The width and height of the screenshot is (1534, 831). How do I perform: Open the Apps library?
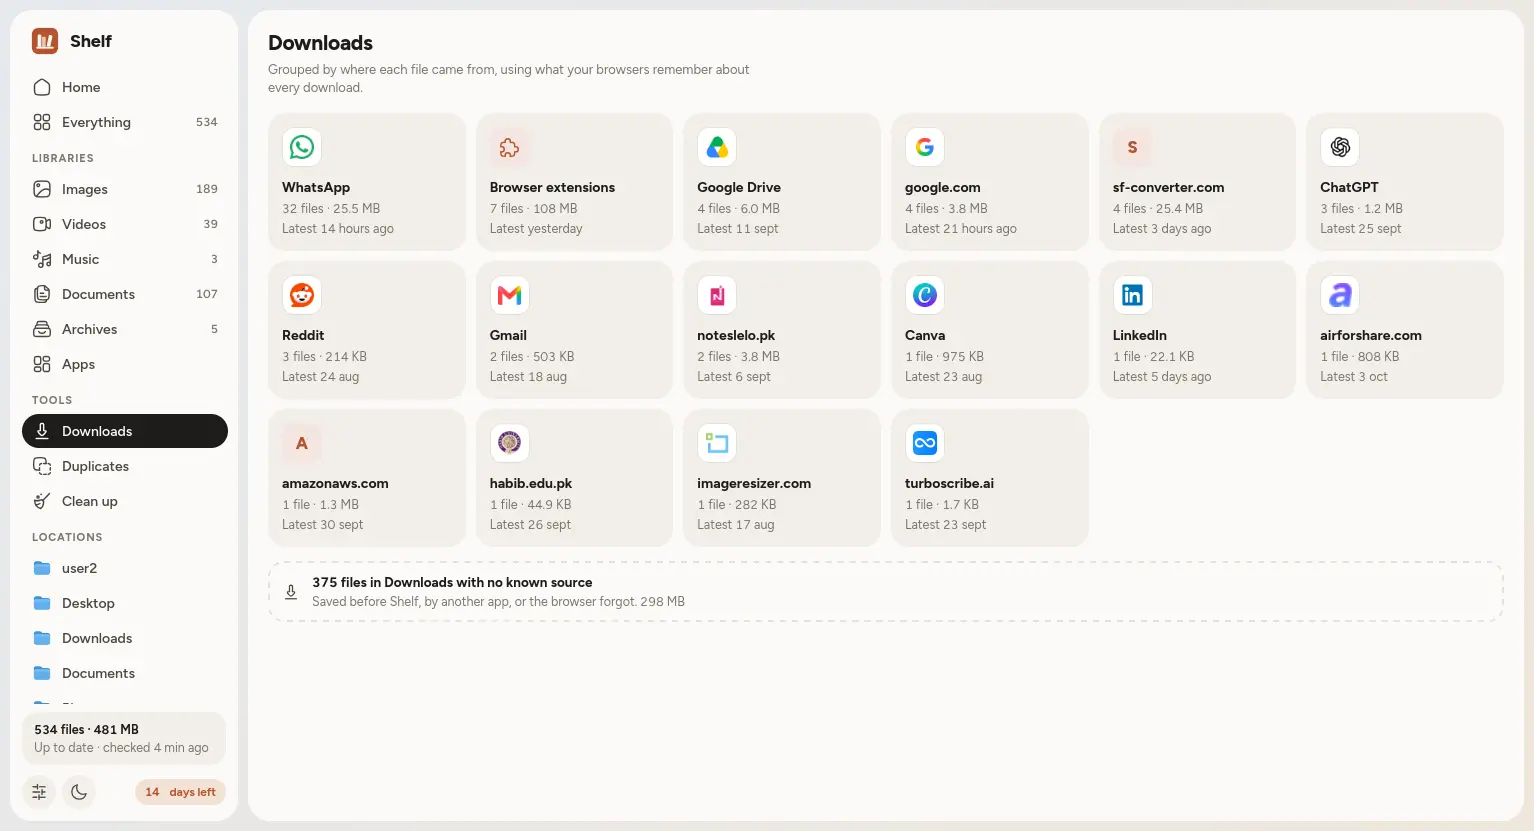click(x=125, y=364)
